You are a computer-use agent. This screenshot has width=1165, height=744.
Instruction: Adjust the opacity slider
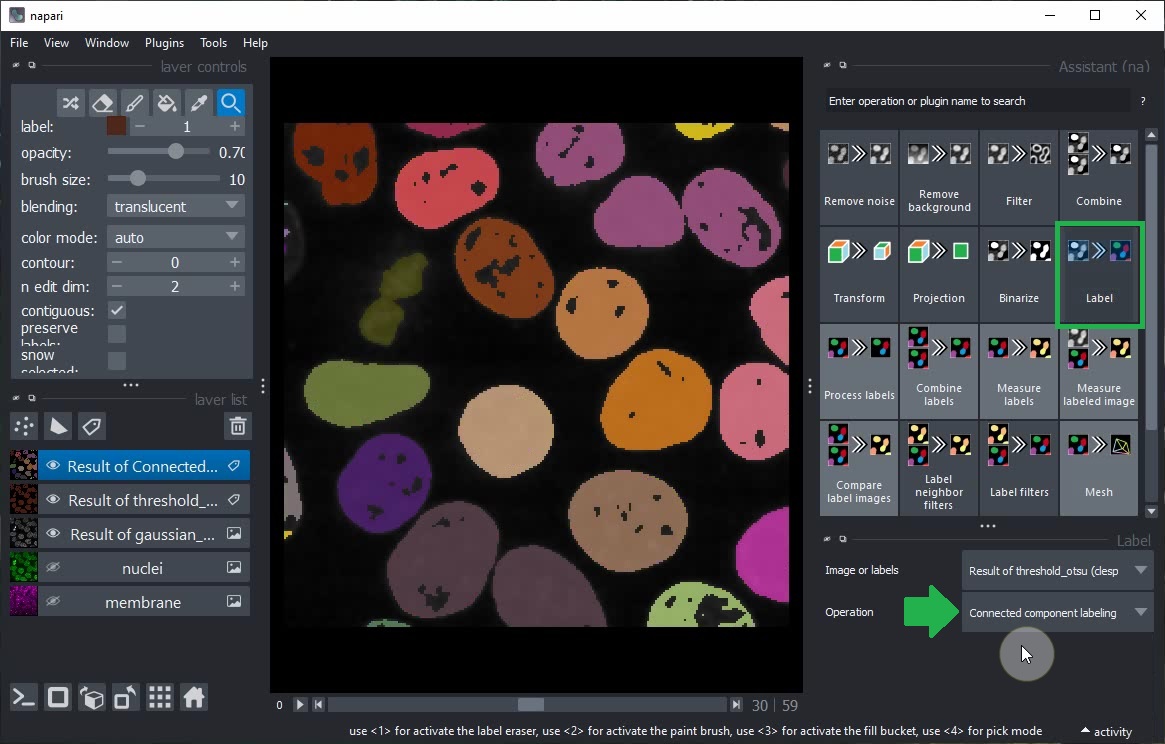point(176,152)
